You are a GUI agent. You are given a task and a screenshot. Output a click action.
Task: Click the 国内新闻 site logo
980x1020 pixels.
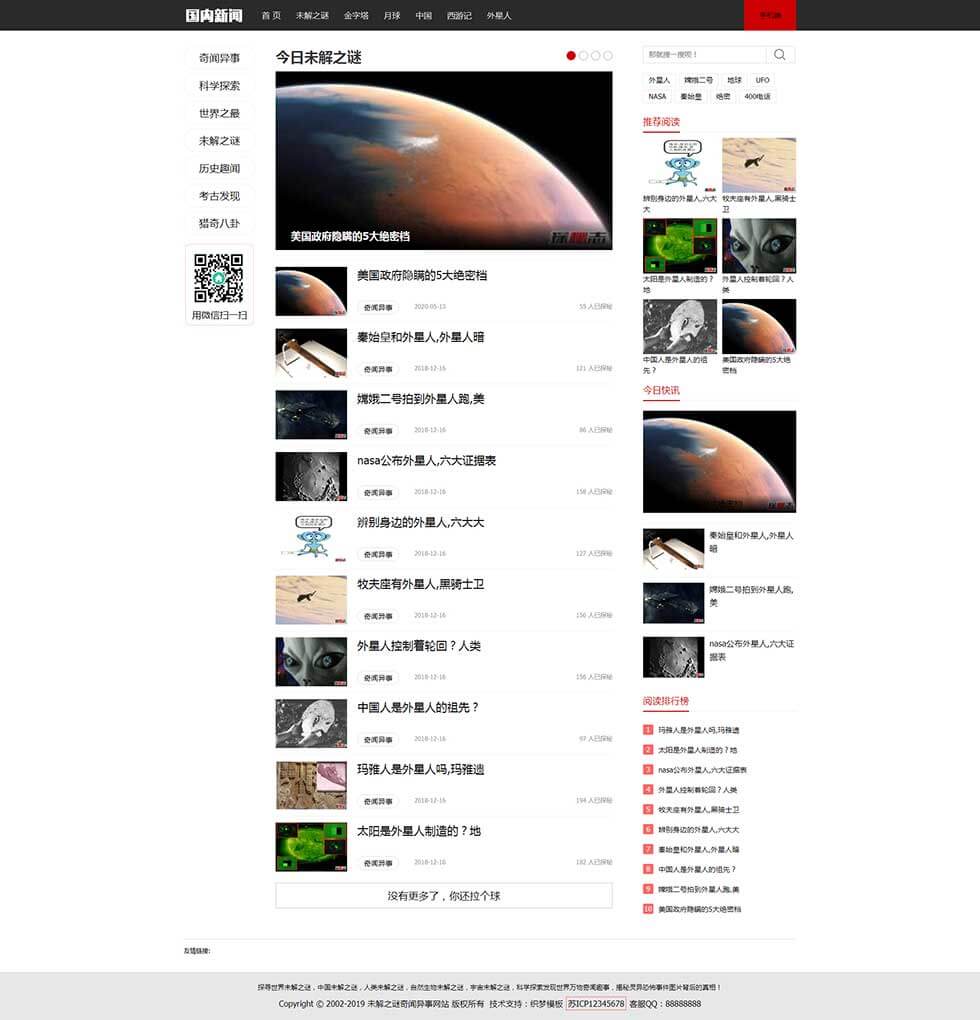(x=214, y=15)
